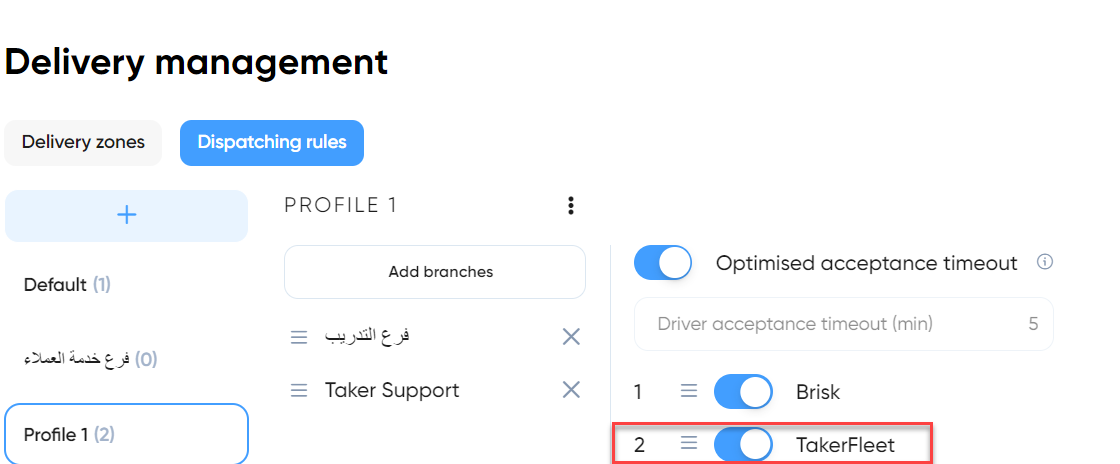Screen dimensions: 1120x464
Task: Click drag handle icon beside Taker Support
Action: coord(299,390)
